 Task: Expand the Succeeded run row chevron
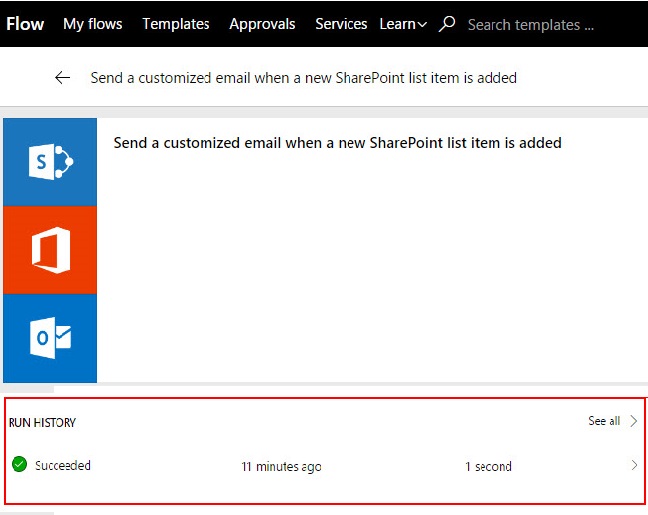tap(634, 465)
